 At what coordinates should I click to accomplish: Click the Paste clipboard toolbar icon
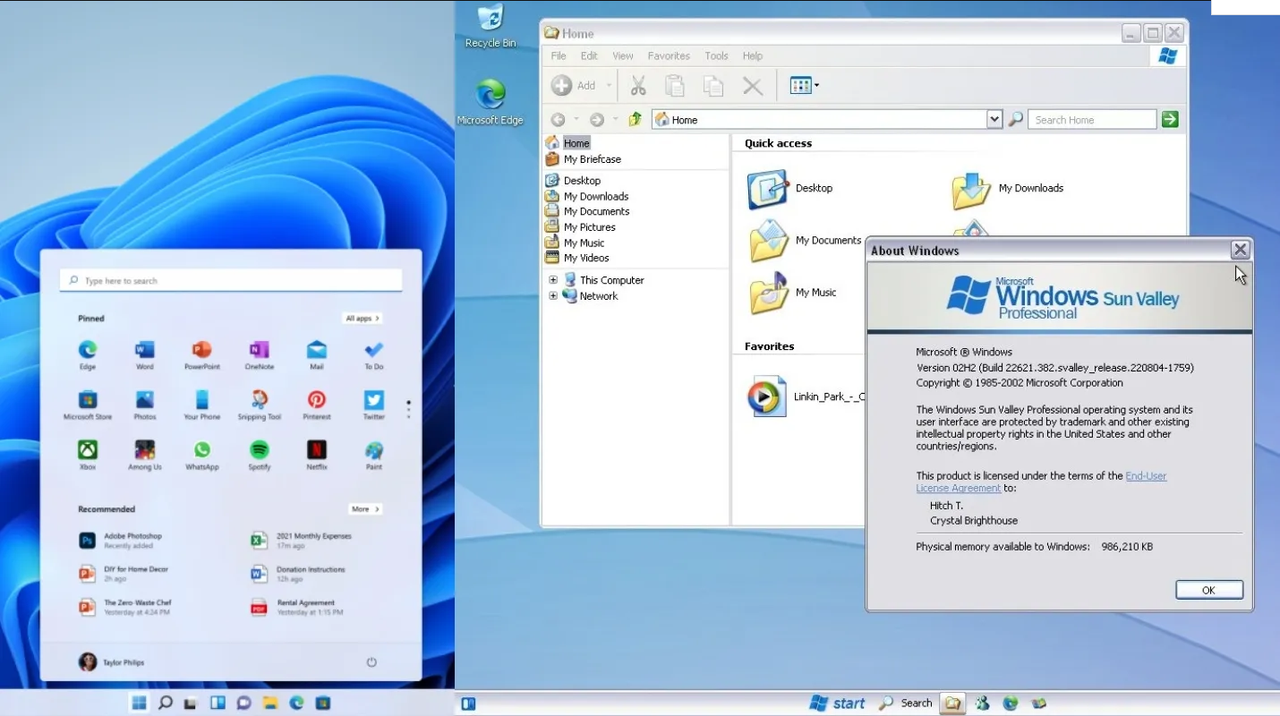tap(675, 86)
